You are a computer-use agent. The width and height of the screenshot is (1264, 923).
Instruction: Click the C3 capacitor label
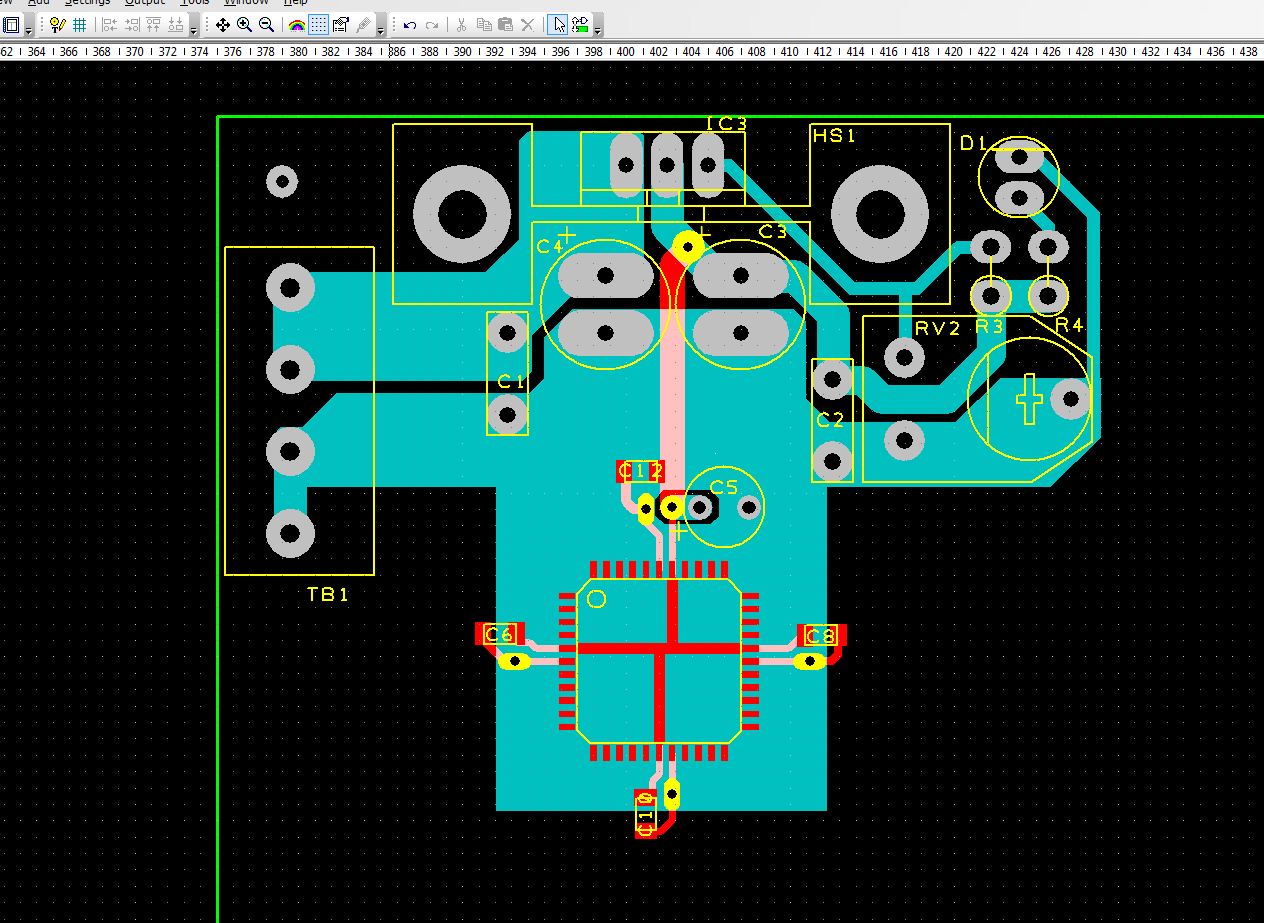[x=772, y=232]
